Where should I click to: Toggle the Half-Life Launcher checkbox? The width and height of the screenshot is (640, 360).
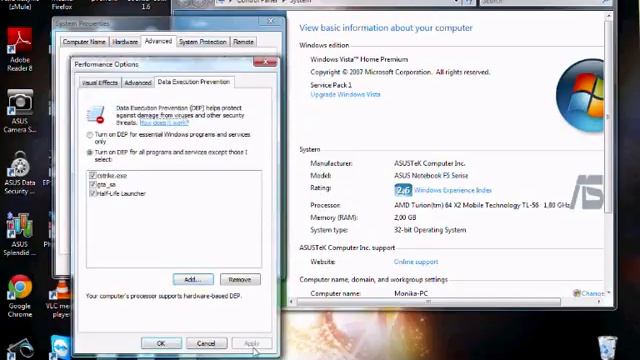point(93,193)
